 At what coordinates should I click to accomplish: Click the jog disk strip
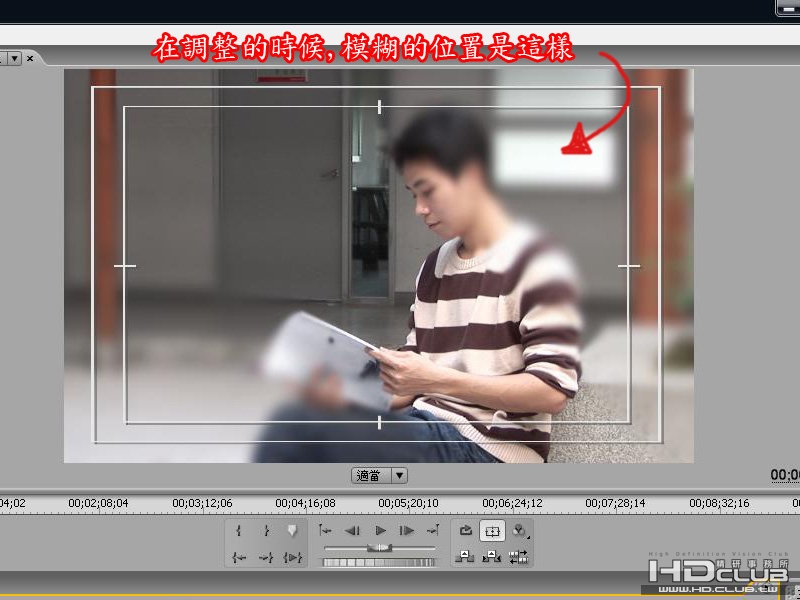[x=379, y=562]
